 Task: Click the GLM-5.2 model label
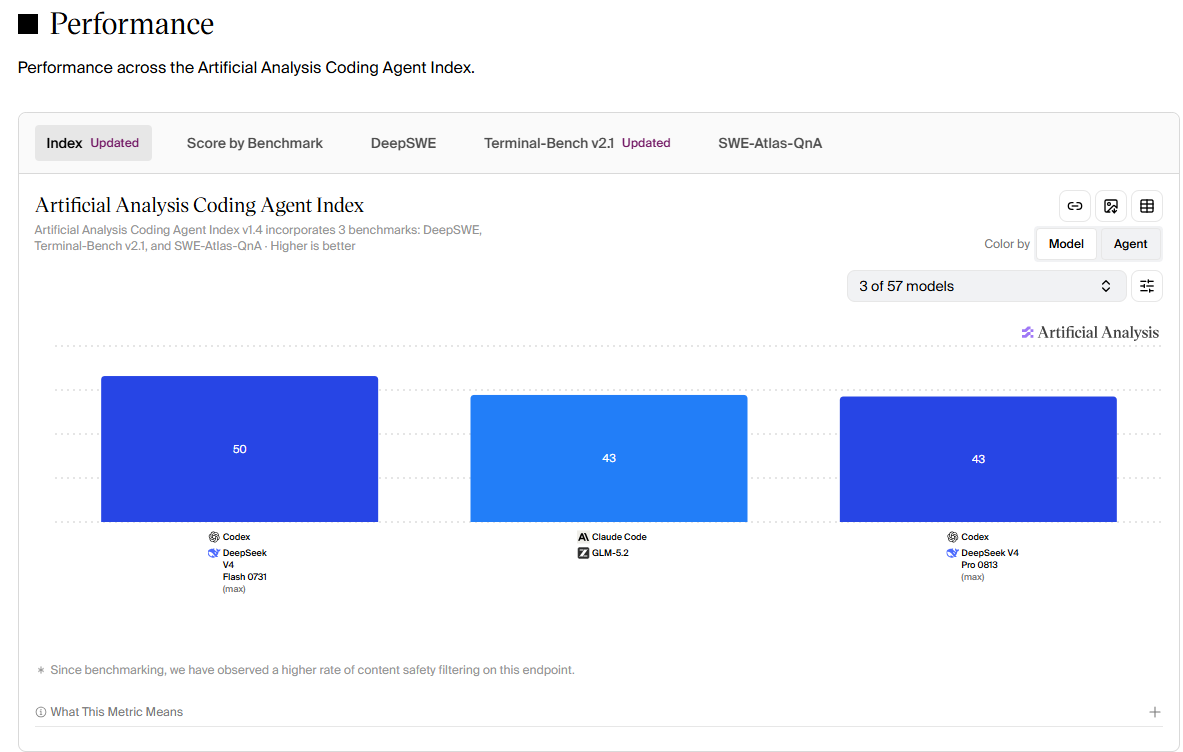[610, 553]
